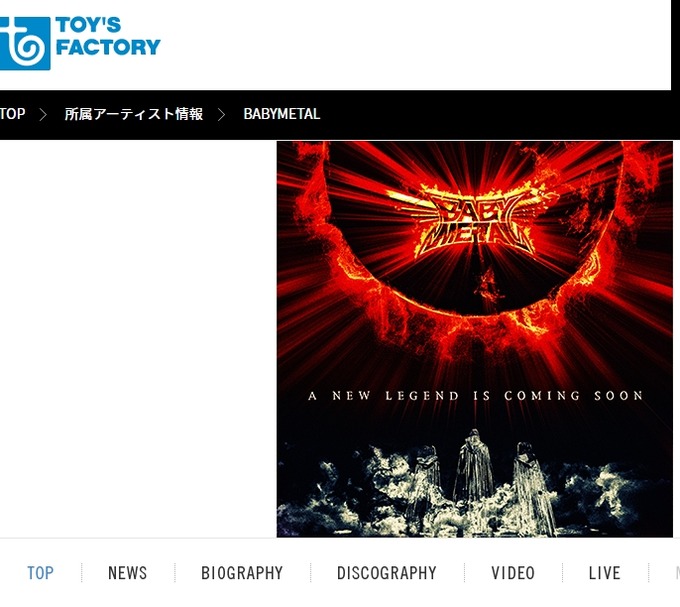The image size is (680, 607).
Task: Go to the LIVE tab
Action: click(x=605, y=573)
